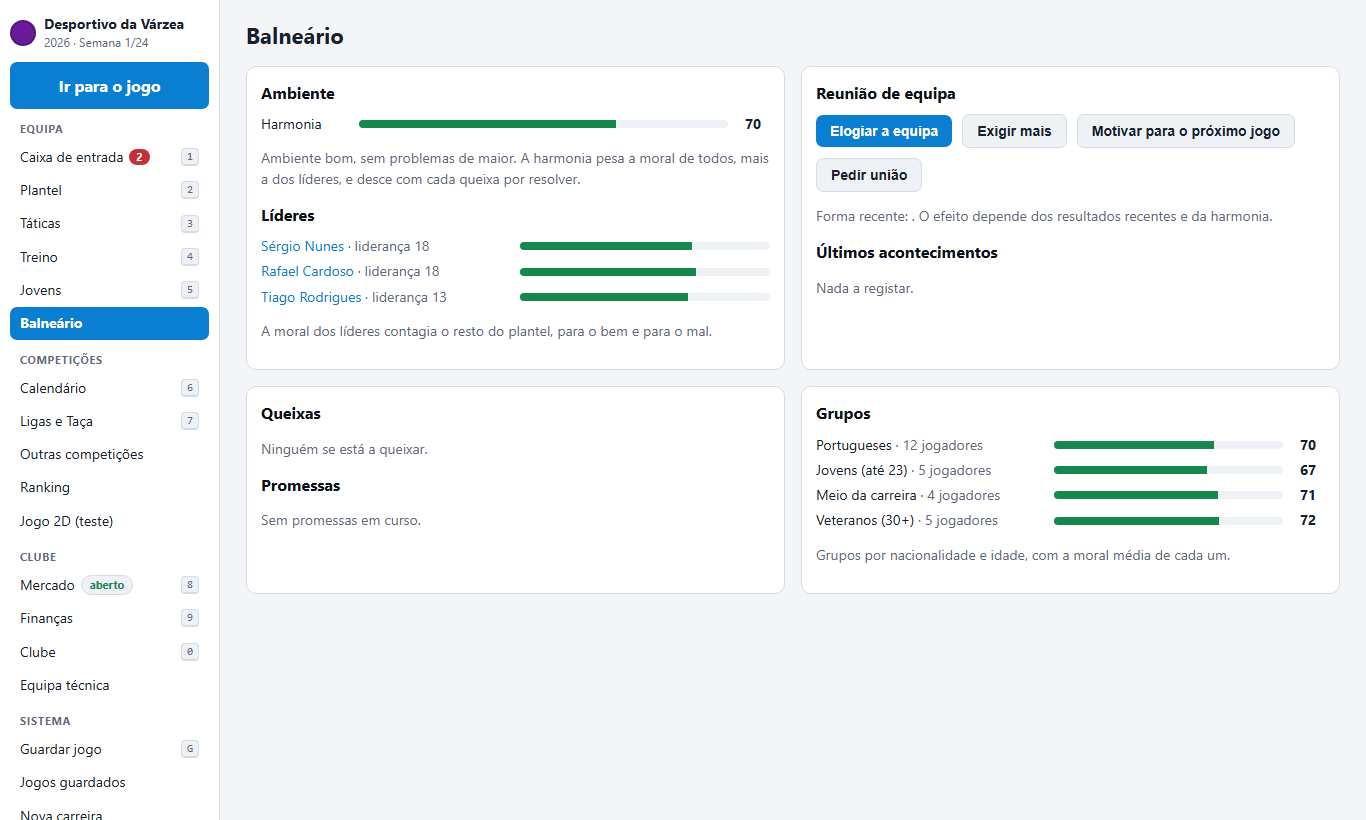
Task: Click the '2026 · Semana 1/24' date text
Action: tap(96, 43)
